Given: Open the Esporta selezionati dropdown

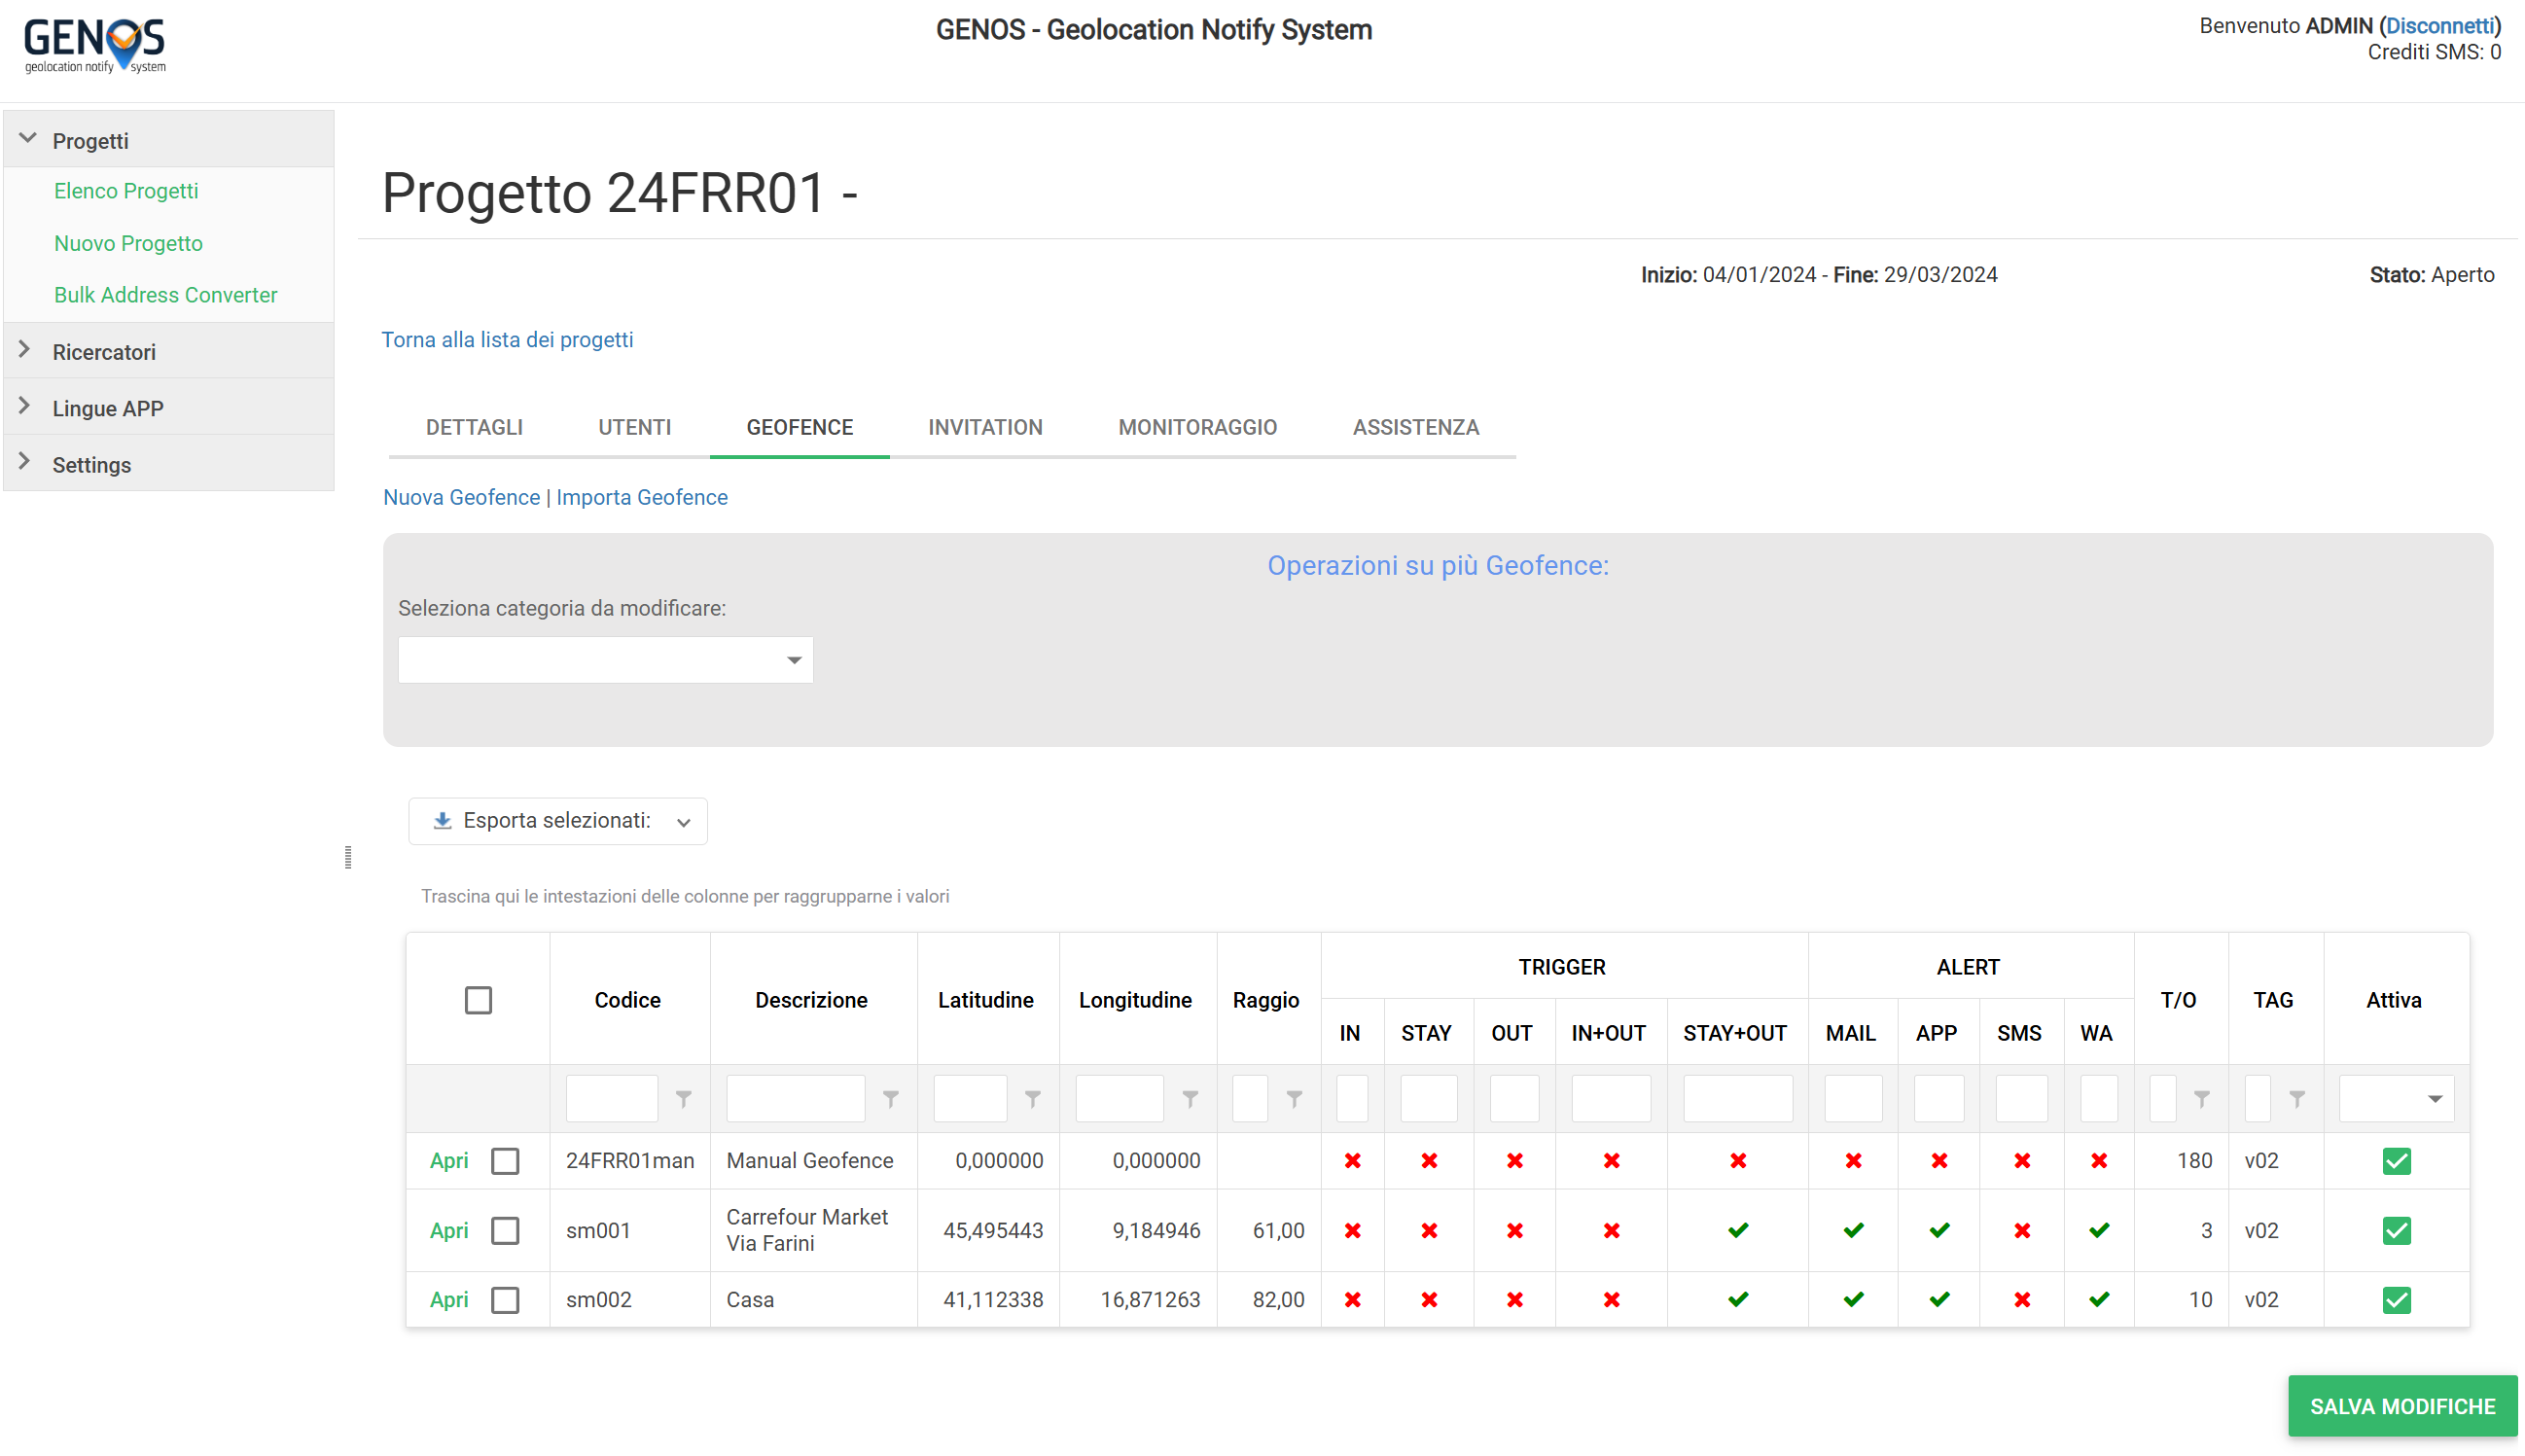Looking at the screenshot, I should [x=558, y=820].
